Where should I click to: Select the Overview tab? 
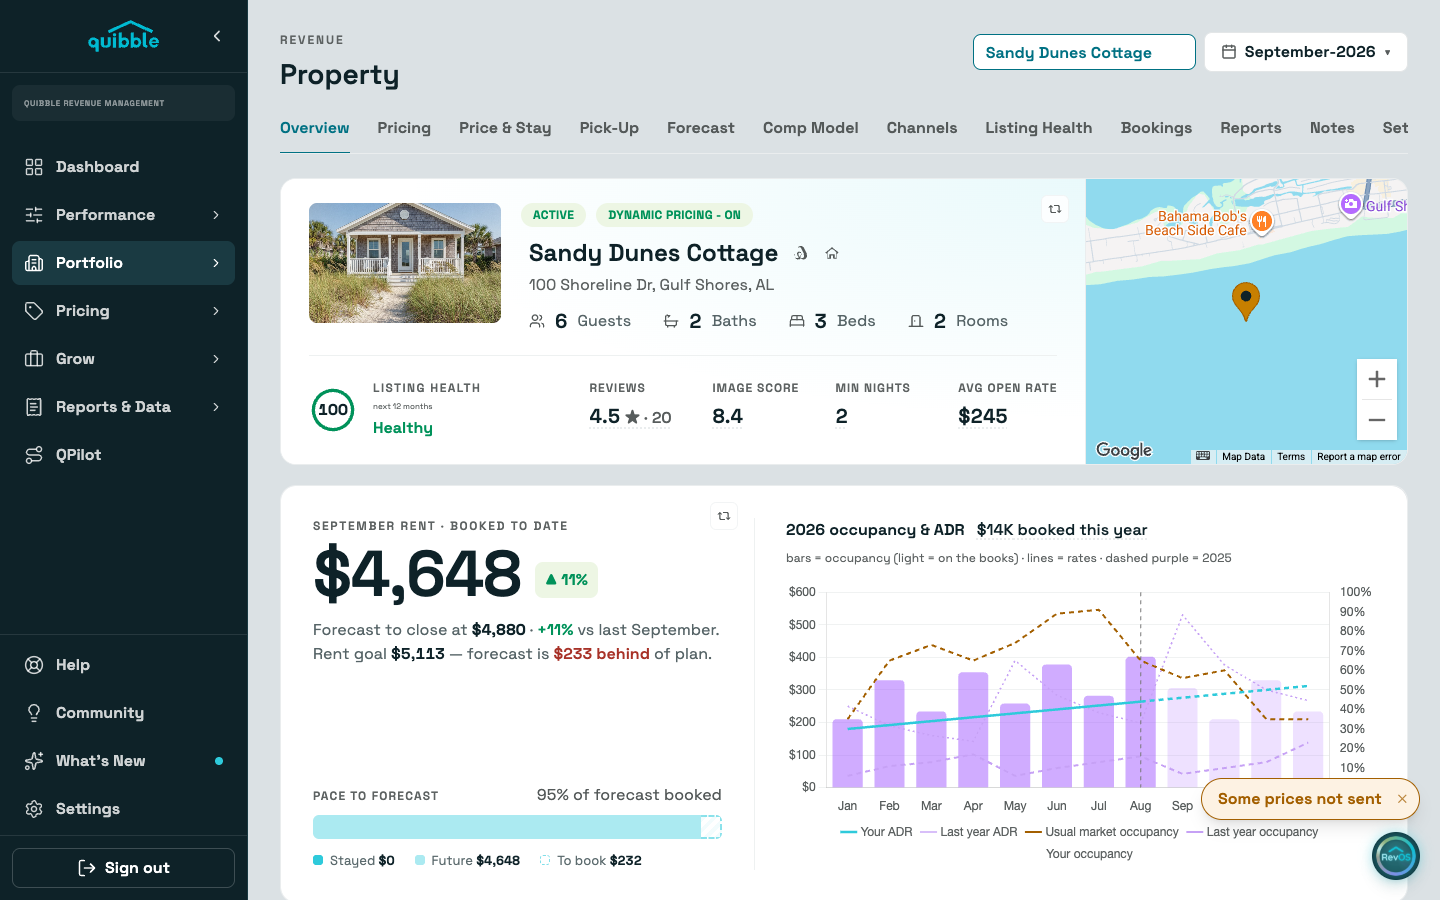pyautogui.click(x=315, y=128)
